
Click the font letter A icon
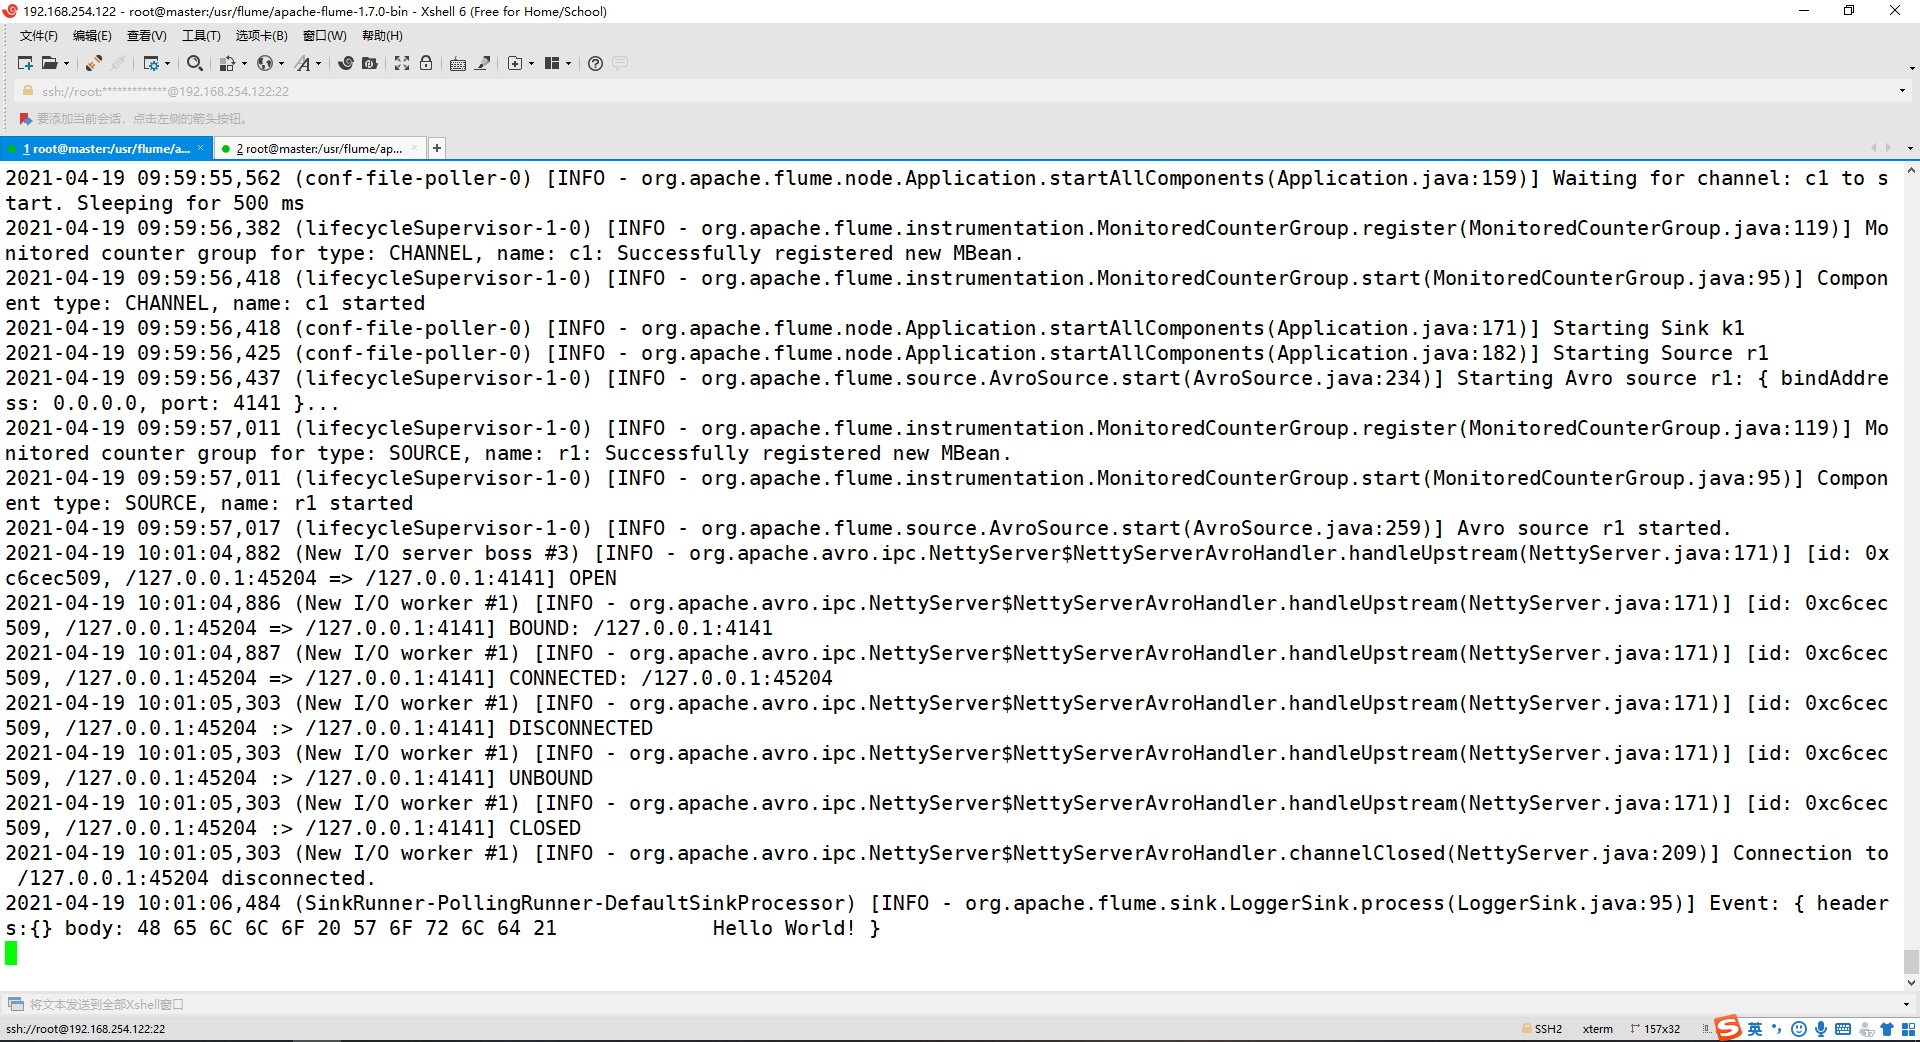coord(303,63)
